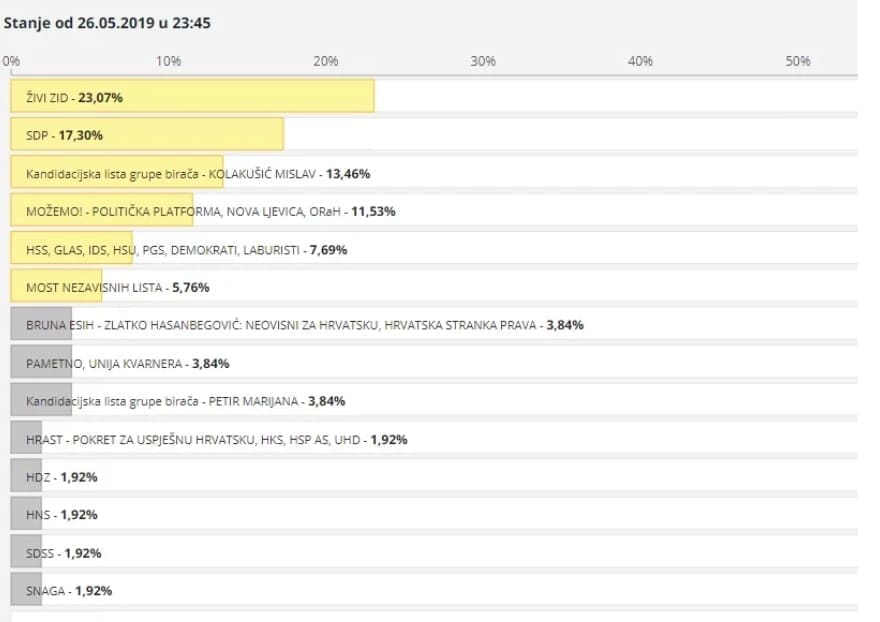Select the 30% axis marker
This screenshot has width=880, height=622.
483,62
